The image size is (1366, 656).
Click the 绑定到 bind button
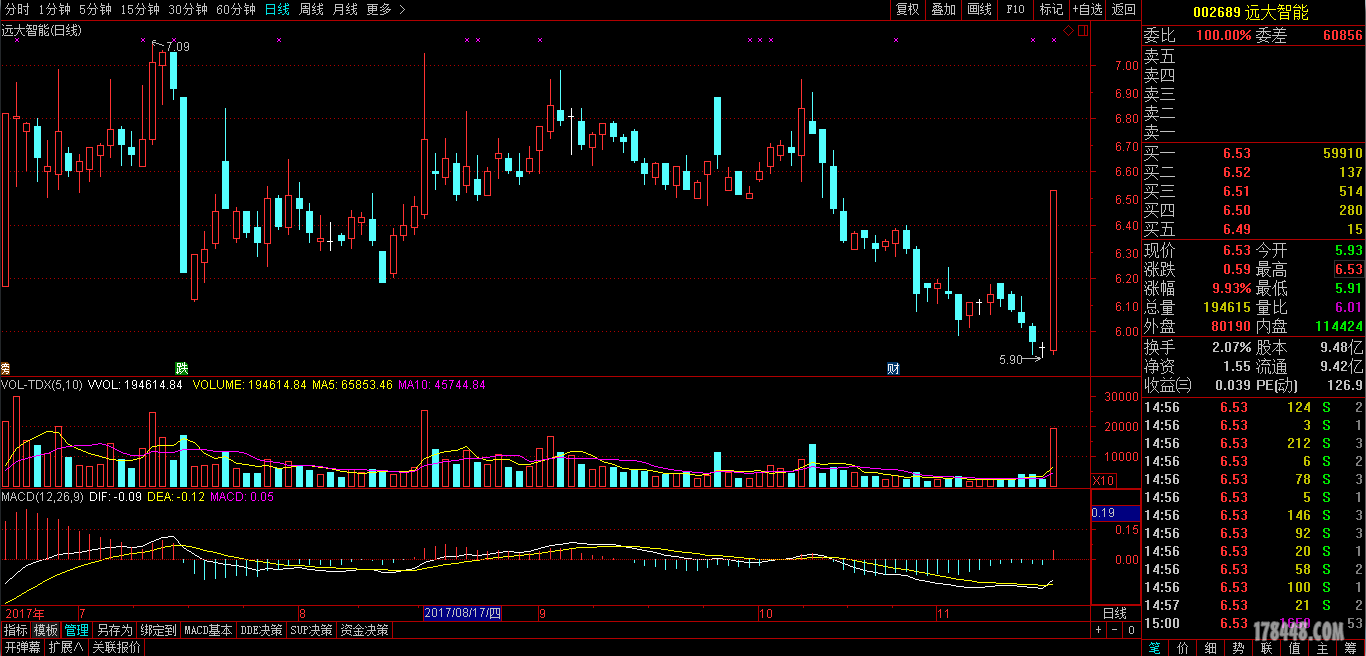point(158,630)
